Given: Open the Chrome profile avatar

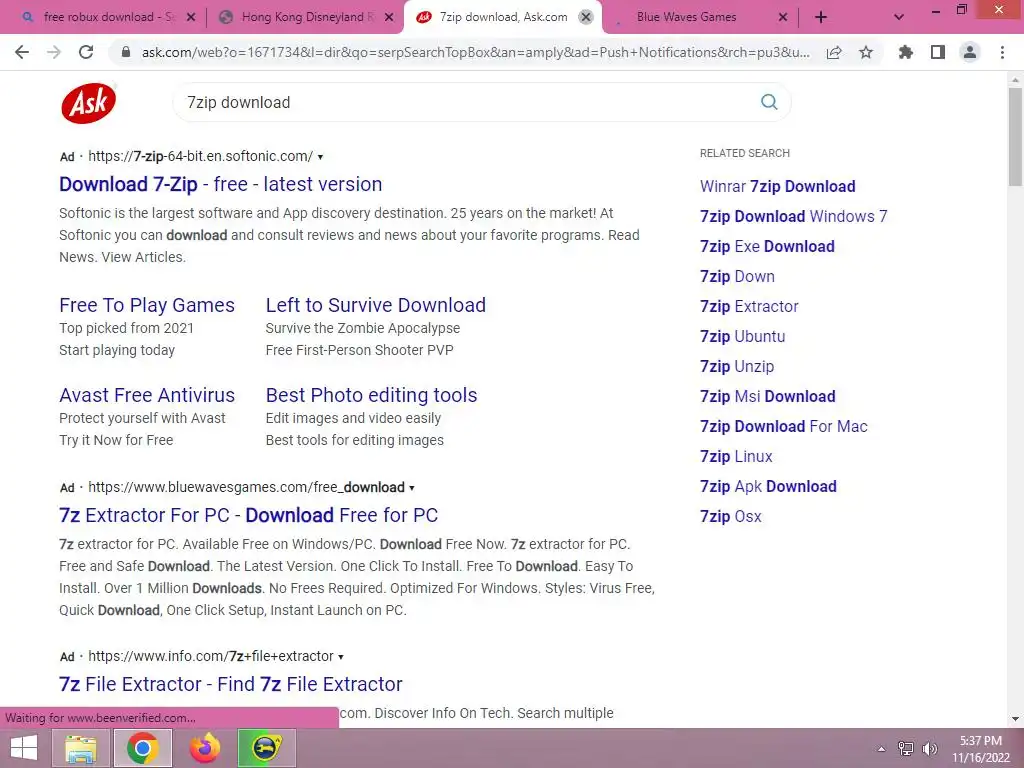Looking at the screenshot, I should [x=970, y=52].
